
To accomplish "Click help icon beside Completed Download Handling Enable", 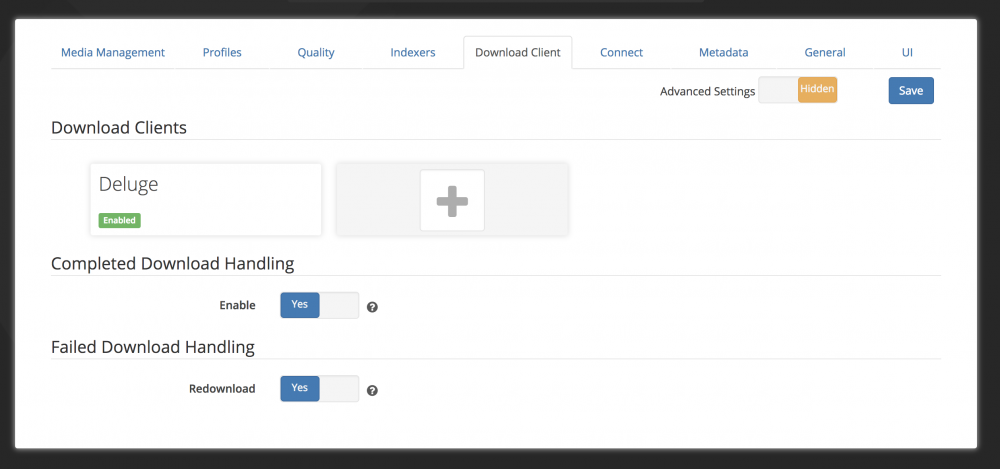I will 372,307.
